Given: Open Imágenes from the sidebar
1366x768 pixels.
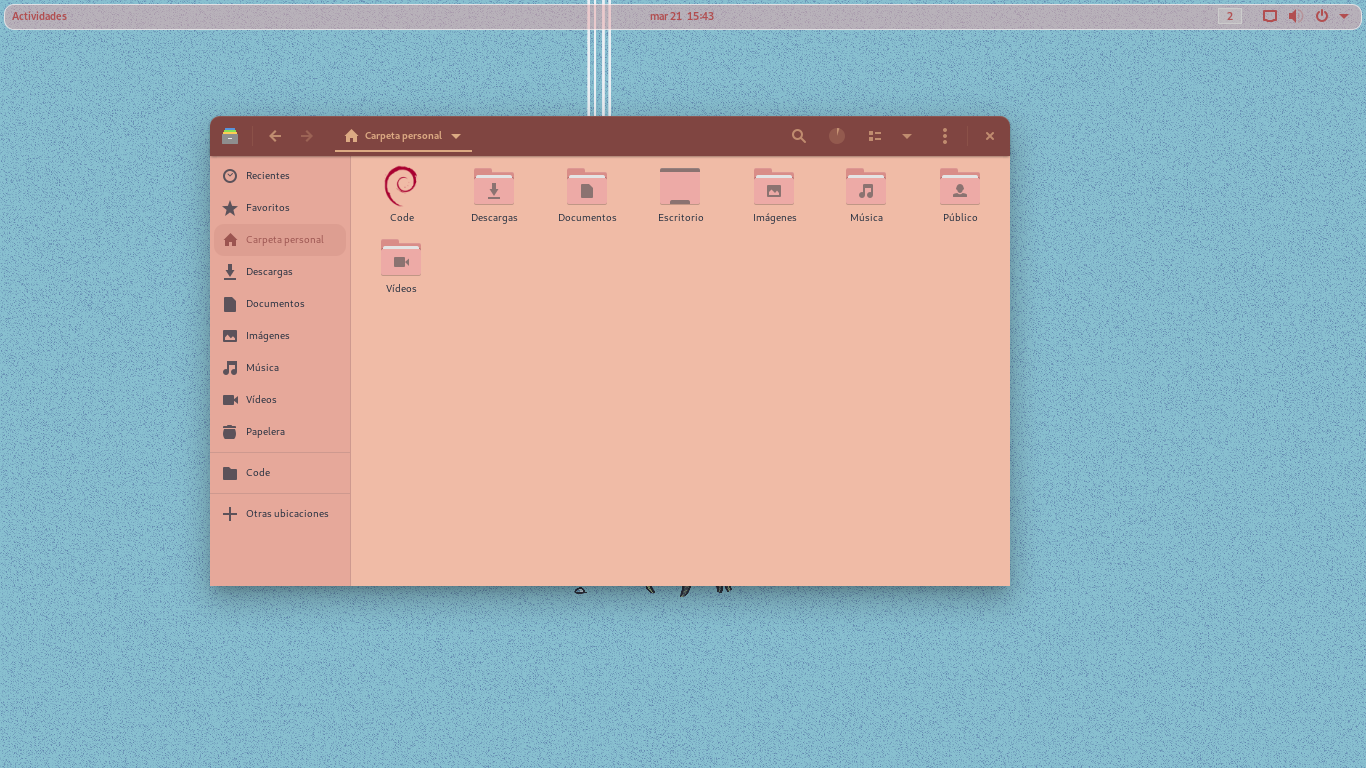Looking at the screenshot, I should (x=280, y=336).
